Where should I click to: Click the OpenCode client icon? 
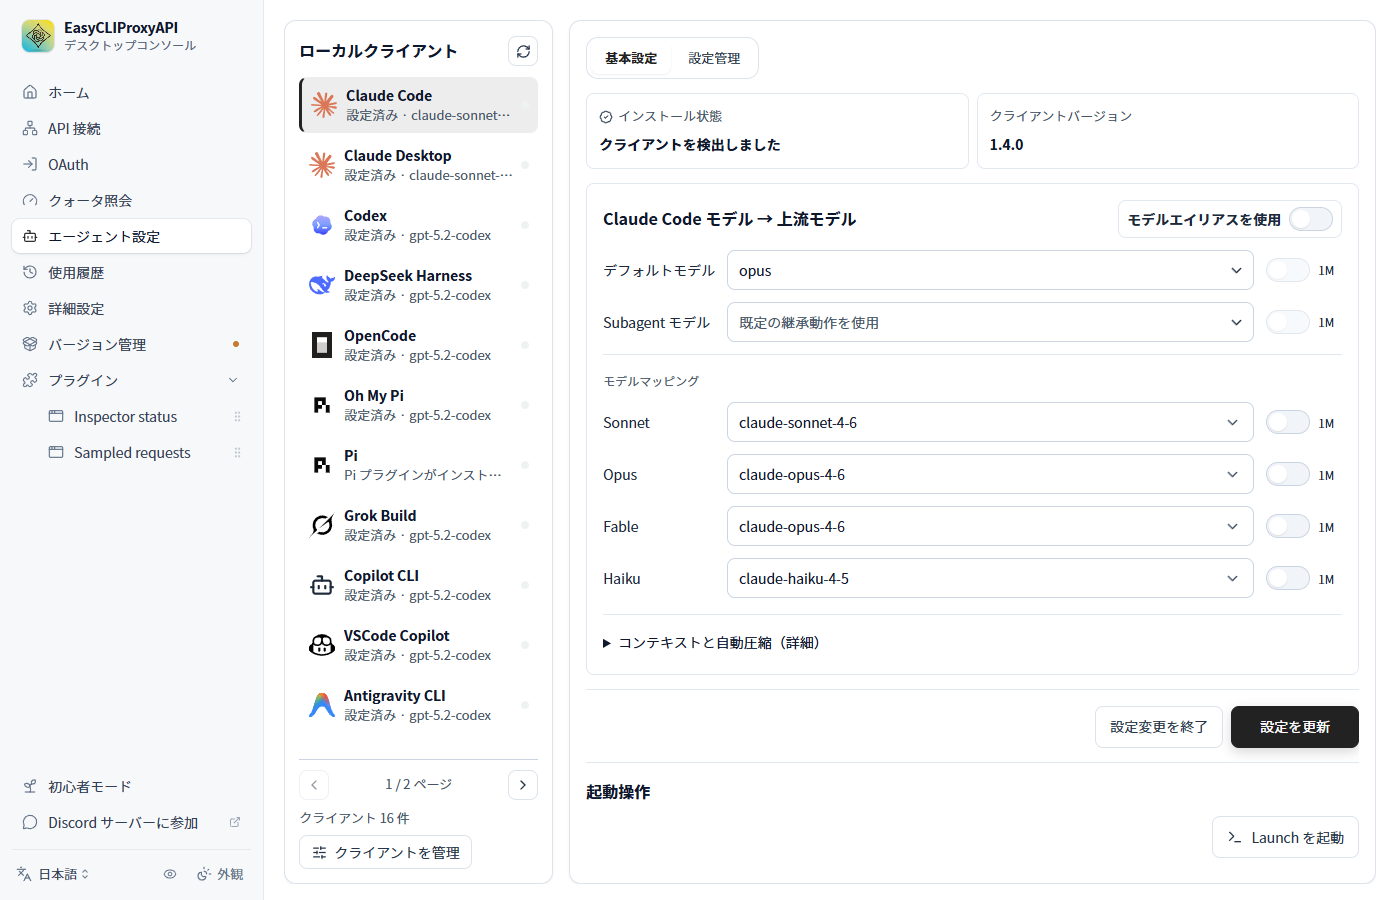322,345
